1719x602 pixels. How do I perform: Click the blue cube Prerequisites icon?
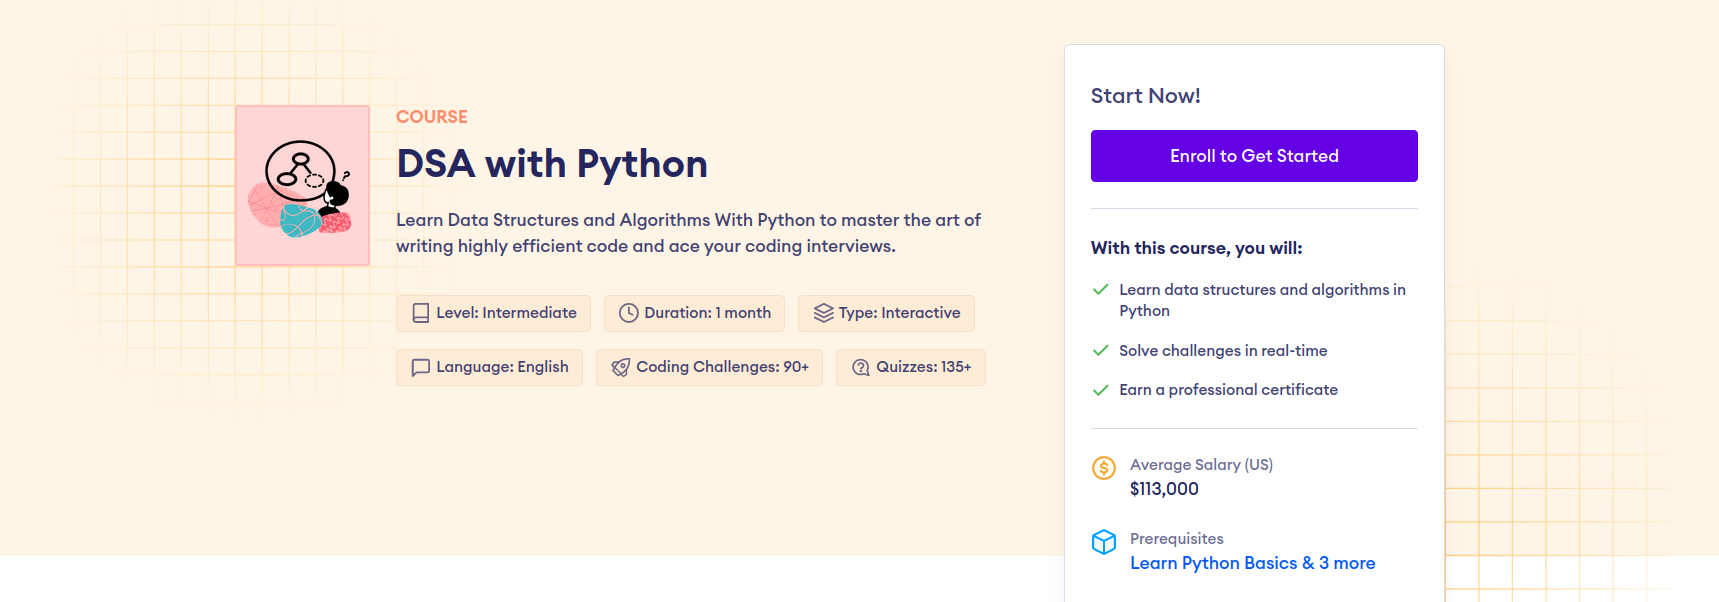pos(1103,542)
